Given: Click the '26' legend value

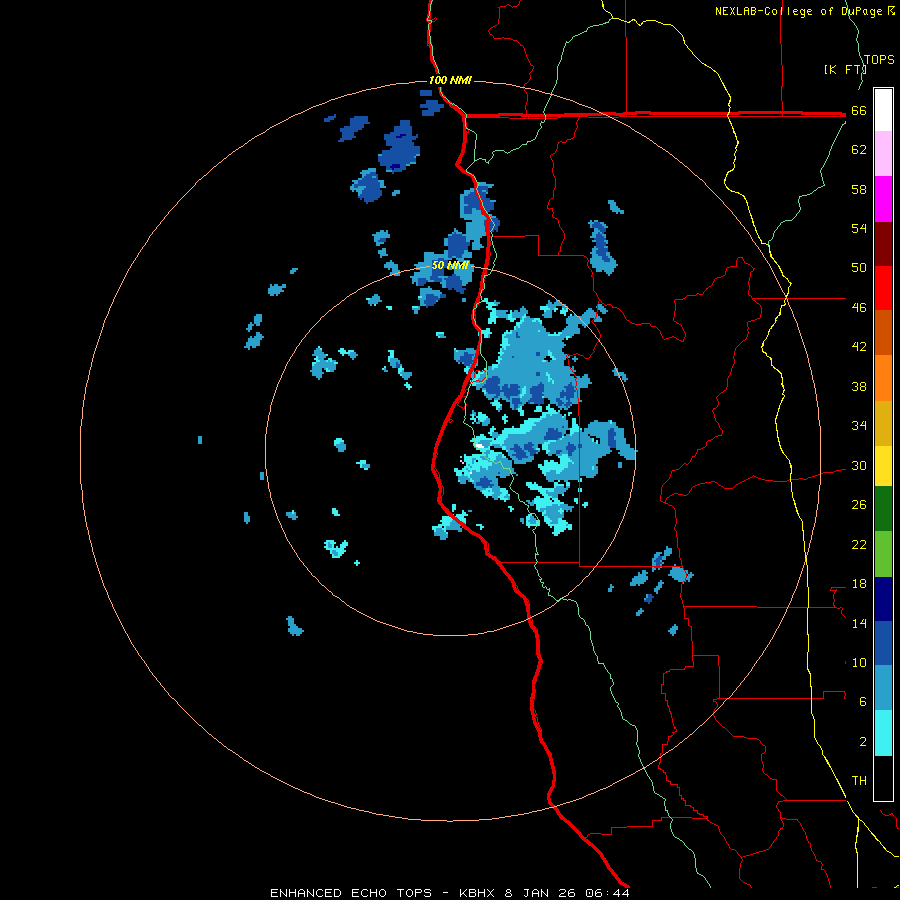Looking at the screenshot, I should [x=859, y=505].
